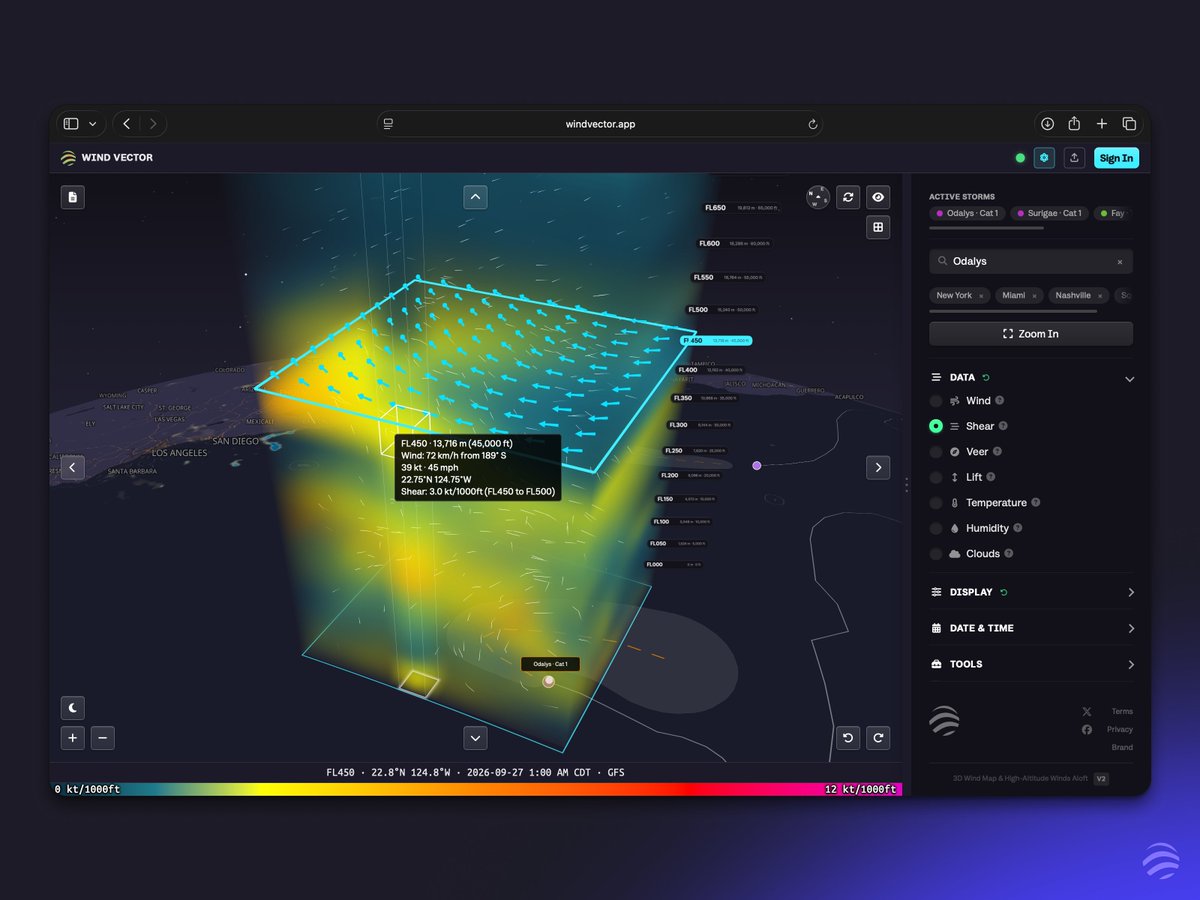Open the Terms link

[x=1122, y=712]
